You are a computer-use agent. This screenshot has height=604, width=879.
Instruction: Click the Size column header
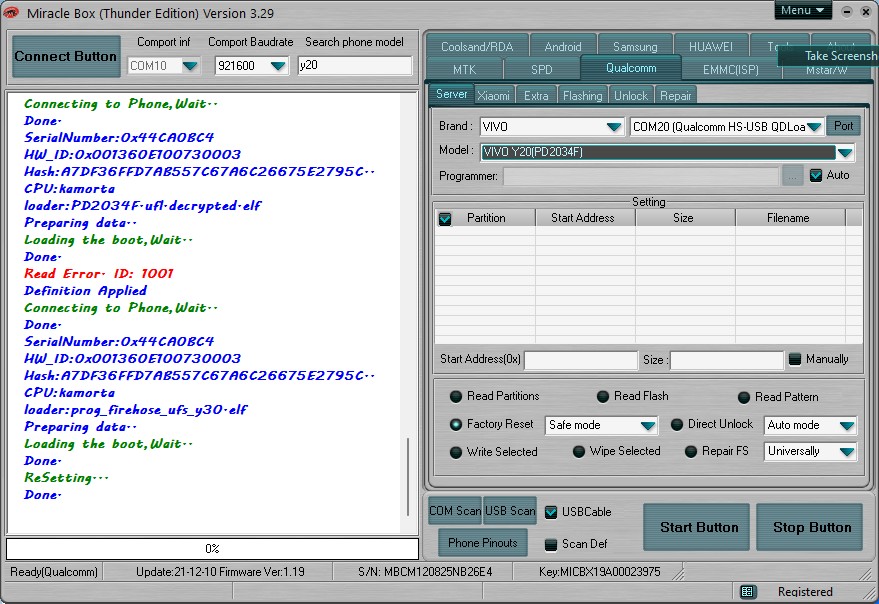pos(685,218)
